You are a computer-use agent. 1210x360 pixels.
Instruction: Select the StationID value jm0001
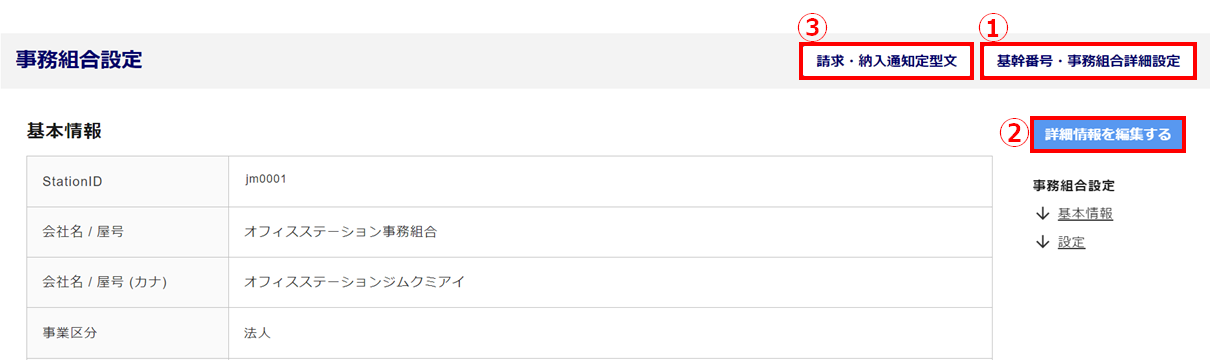point(266,179)
